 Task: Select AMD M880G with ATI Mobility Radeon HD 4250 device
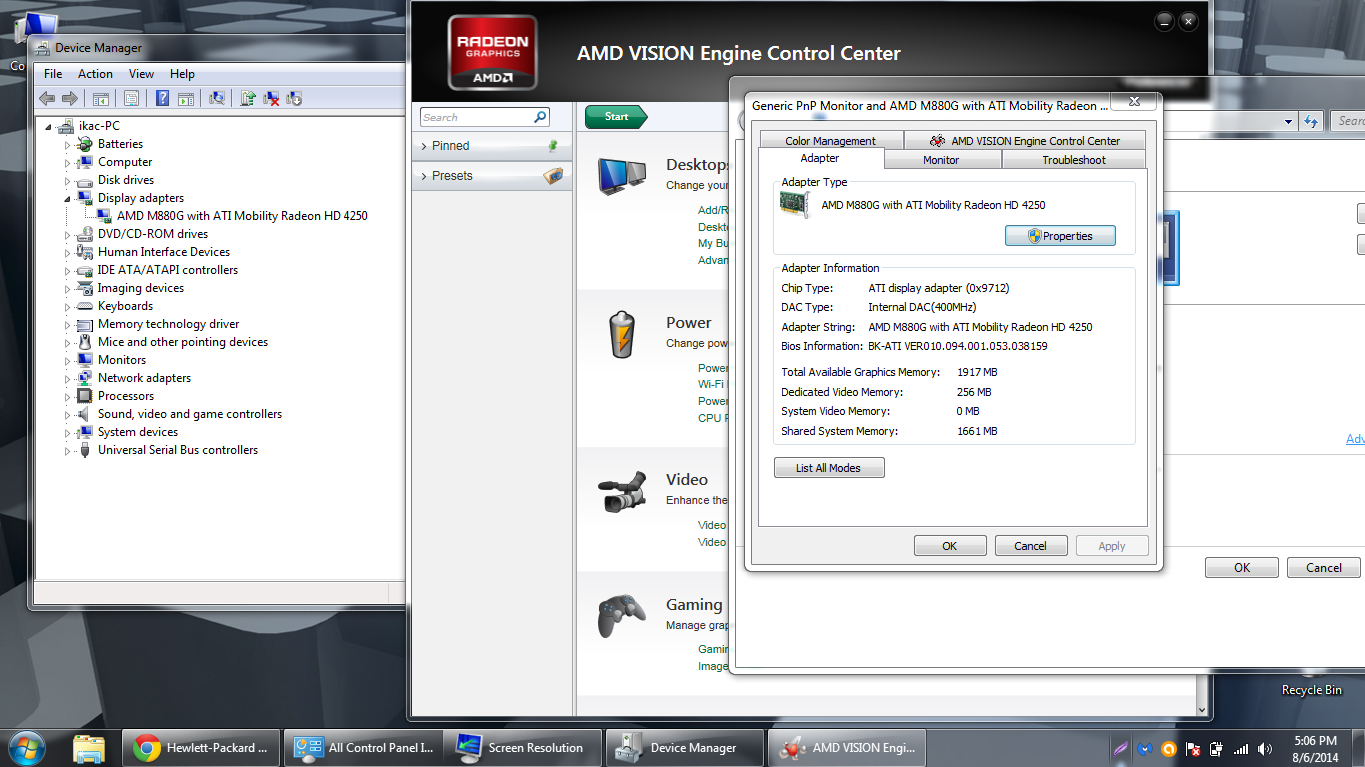pyautogui.click(x=242, y=216)
